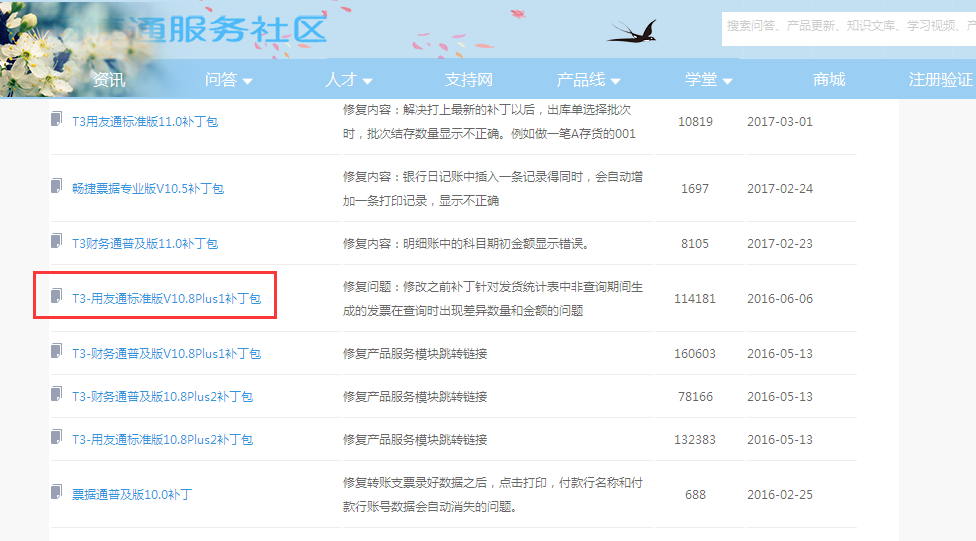Expand the 问答 dropdown menu
Screen dimensions: 976x541
229,80
